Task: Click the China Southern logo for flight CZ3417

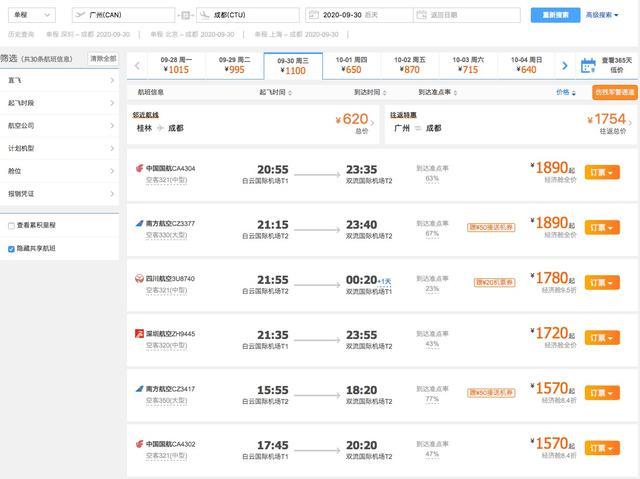Action: tap(139, 388)
